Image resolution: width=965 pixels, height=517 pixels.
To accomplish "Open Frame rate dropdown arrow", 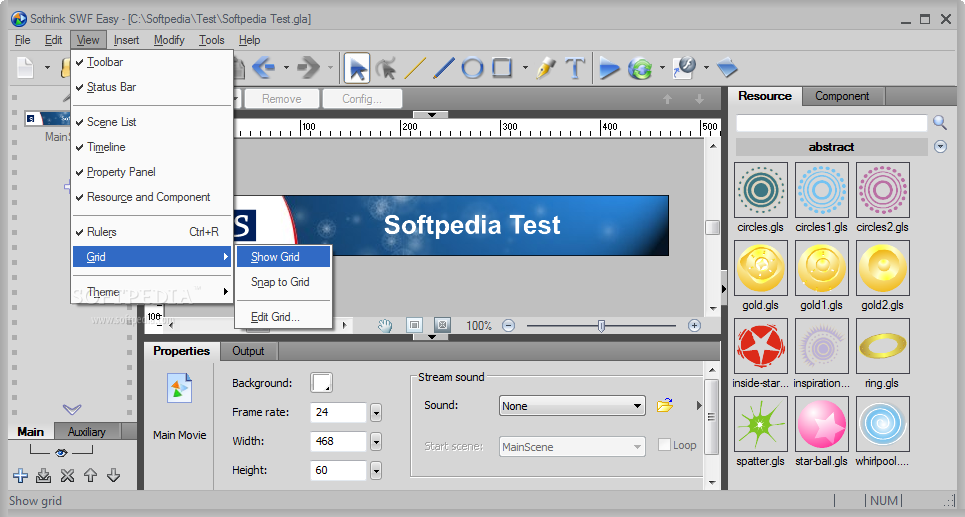I will [375, 412].
